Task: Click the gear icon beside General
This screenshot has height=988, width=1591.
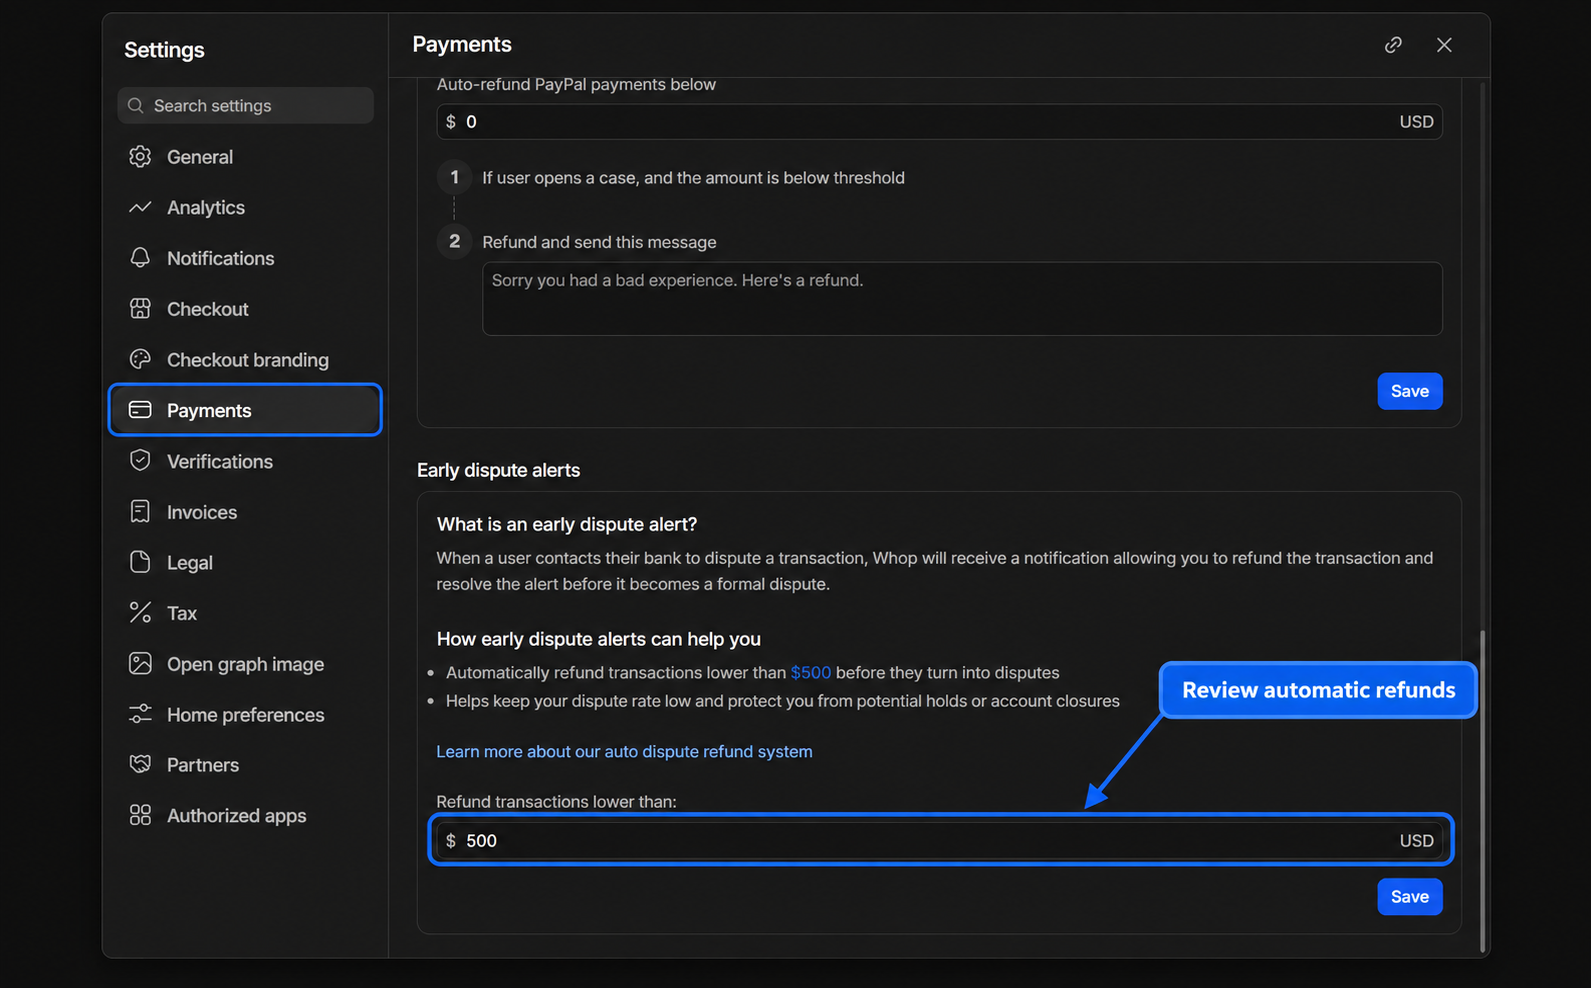Action: [x=140, y=157]
